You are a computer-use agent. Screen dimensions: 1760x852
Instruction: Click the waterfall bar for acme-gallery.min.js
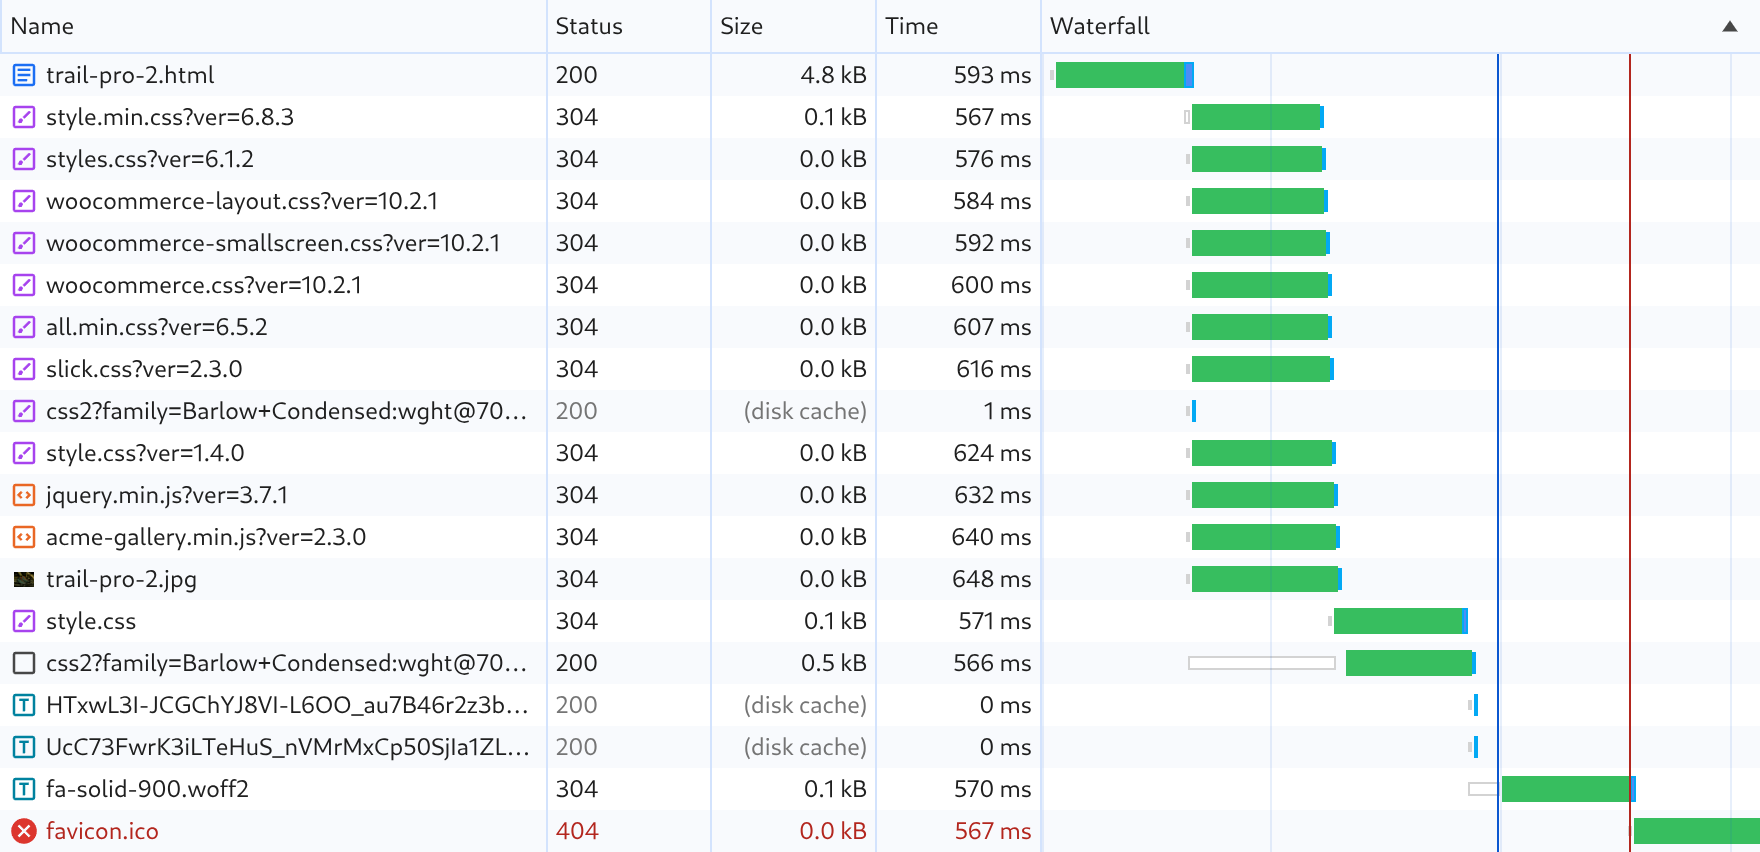[x=1266, y=537]
